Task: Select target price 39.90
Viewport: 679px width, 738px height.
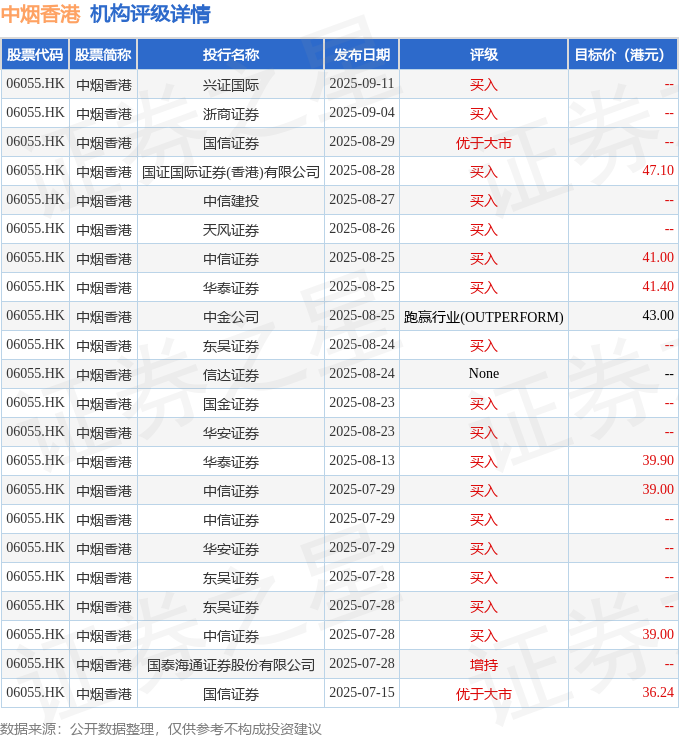Action: pos(658,461)
